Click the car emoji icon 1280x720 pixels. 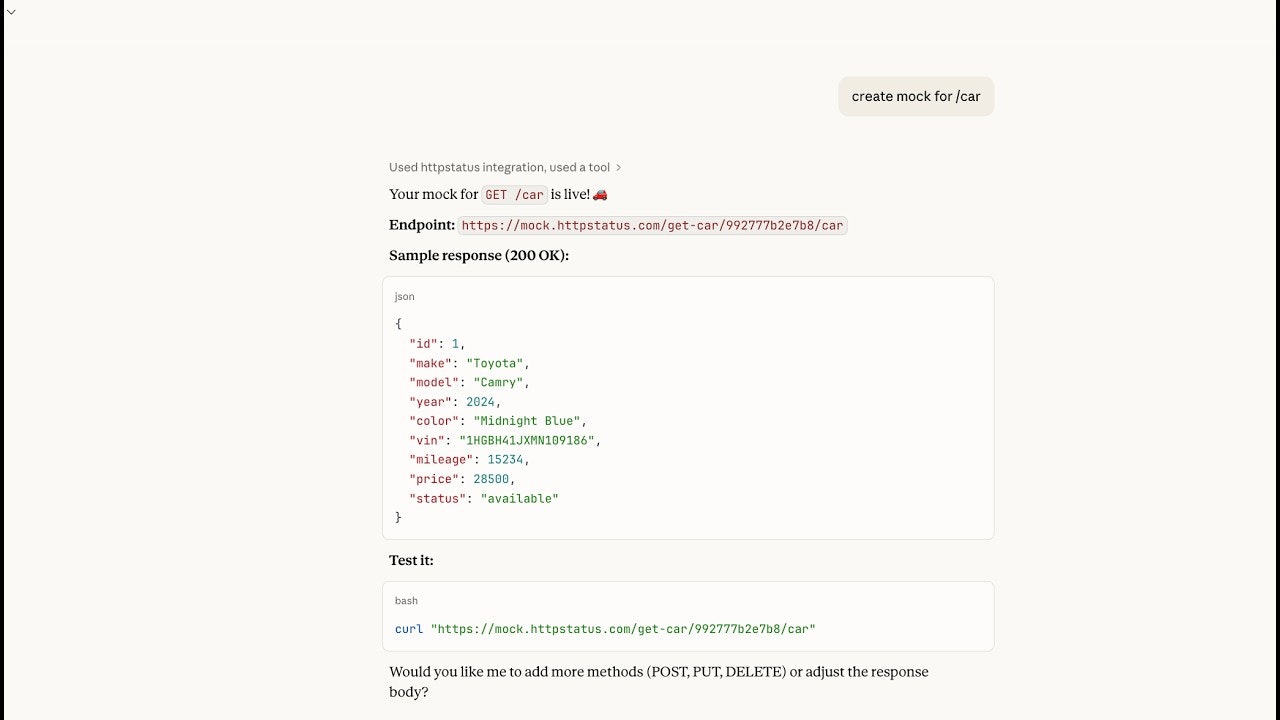click(600, 194)
